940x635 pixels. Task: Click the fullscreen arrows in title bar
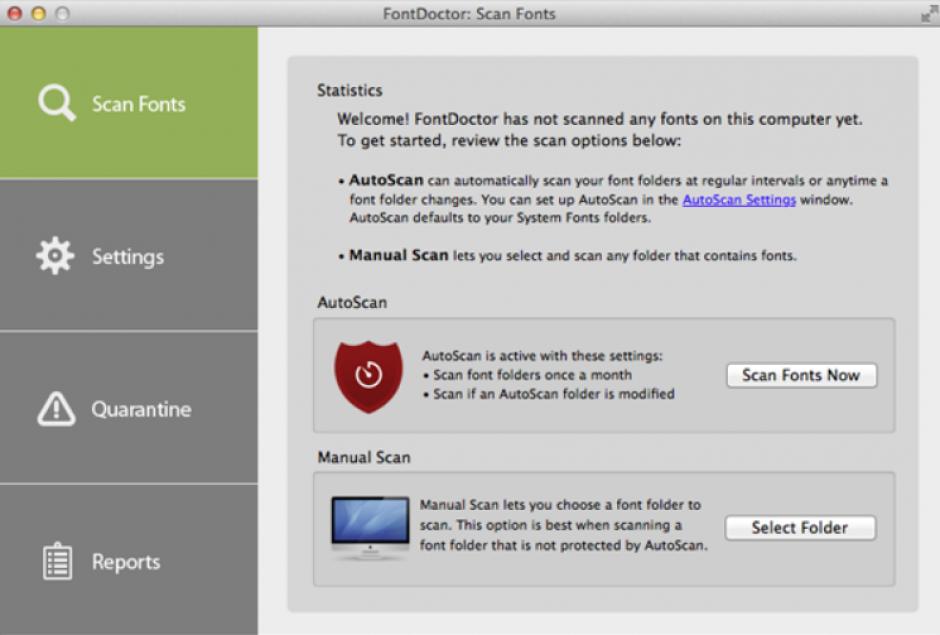click(929, 14)
